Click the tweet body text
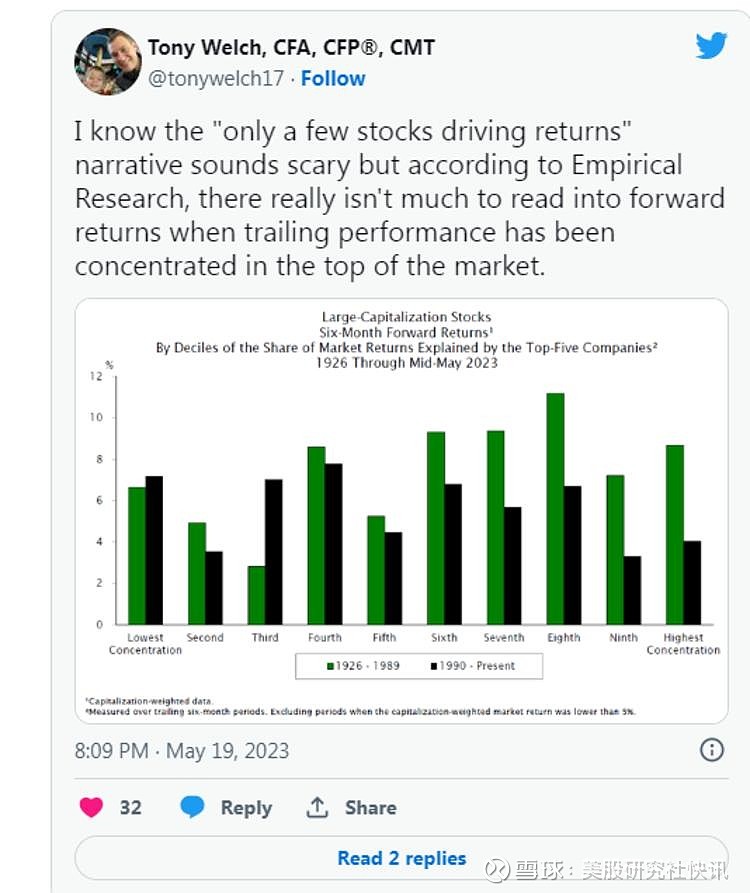The width and height of the screenshot is (750, 893). coord(399,198)
